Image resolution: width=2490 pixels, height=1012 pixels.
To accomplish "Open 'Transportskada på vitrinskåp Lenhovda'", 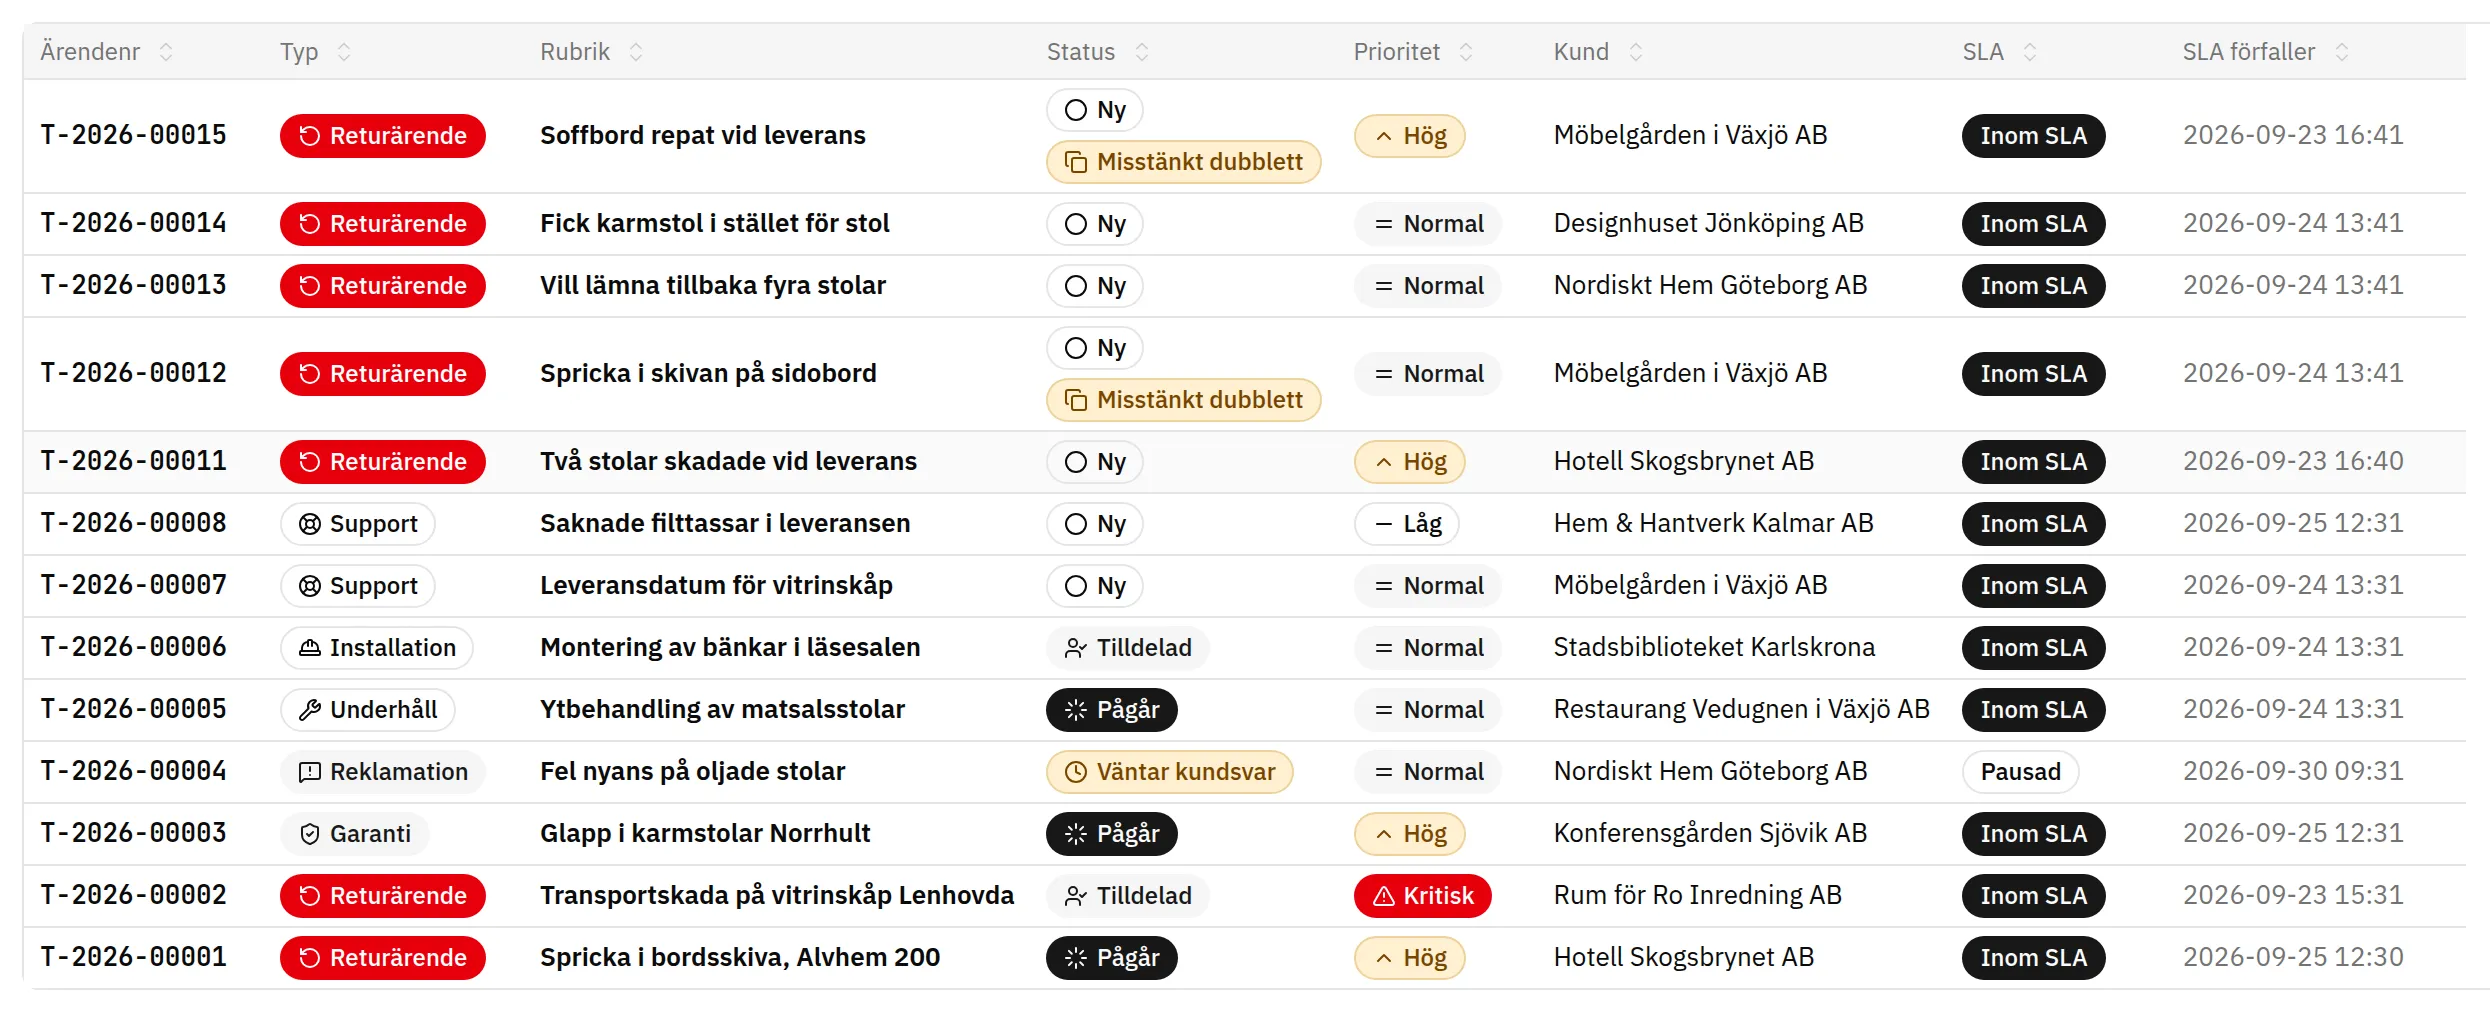I will point(777,896).
